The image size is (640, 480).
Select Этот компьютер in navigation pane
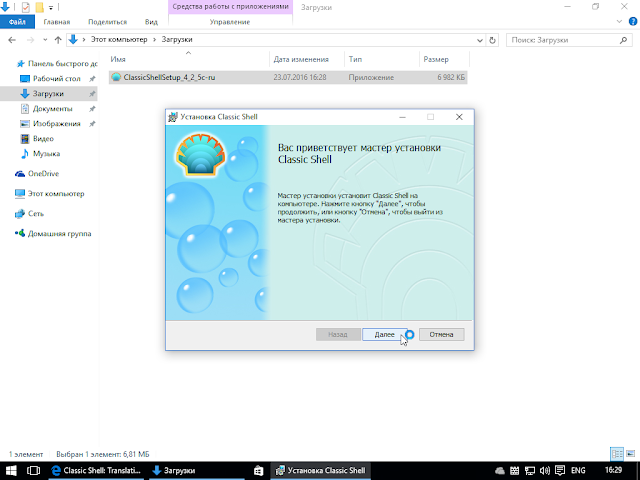point(49,194)
